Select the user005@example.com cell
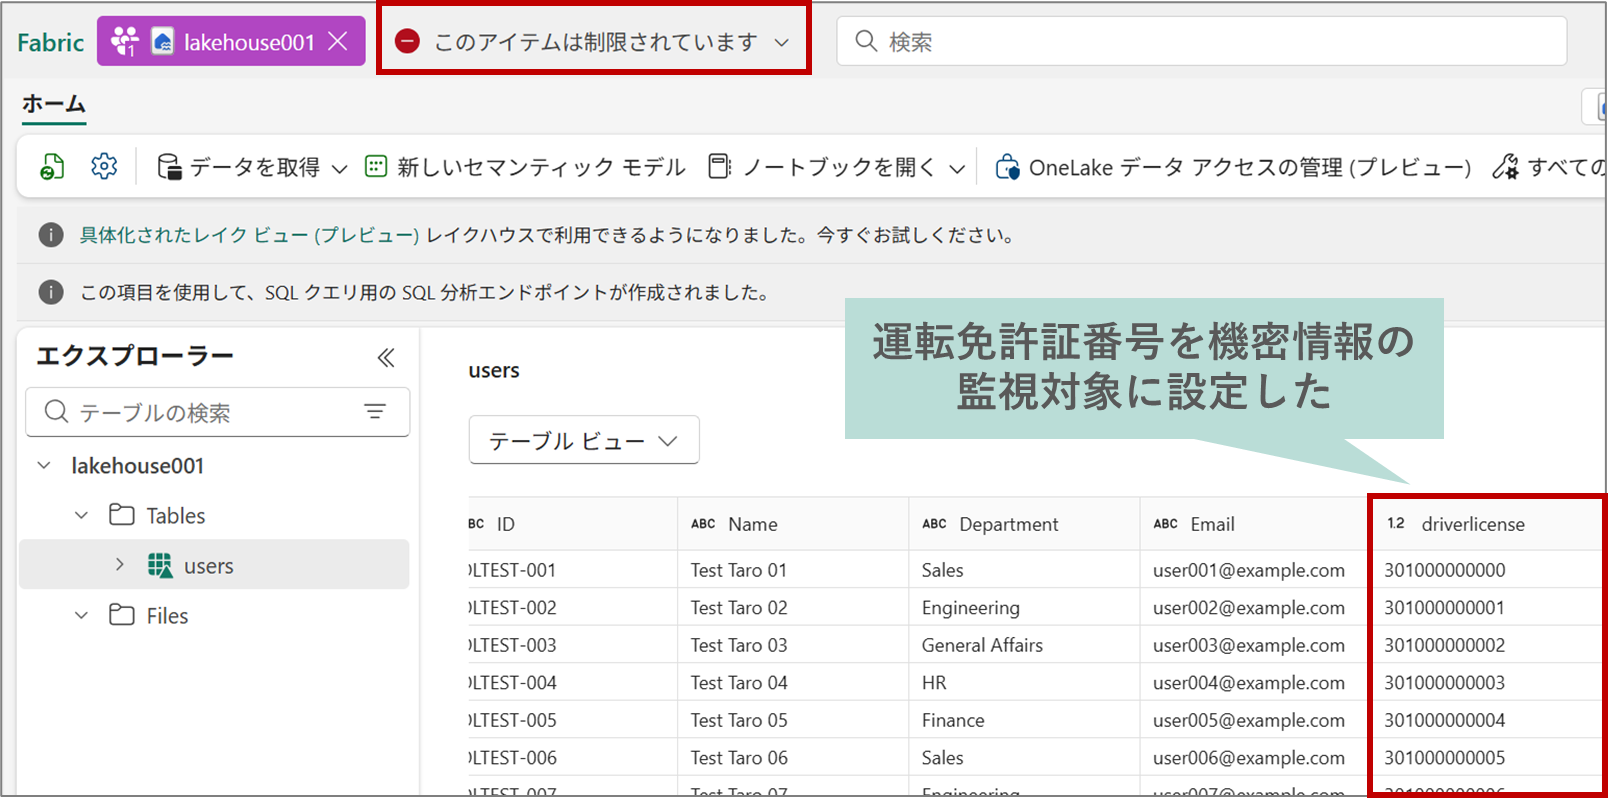The width and height of the screenshot is (1608, 798). [x=1254, y=720]
